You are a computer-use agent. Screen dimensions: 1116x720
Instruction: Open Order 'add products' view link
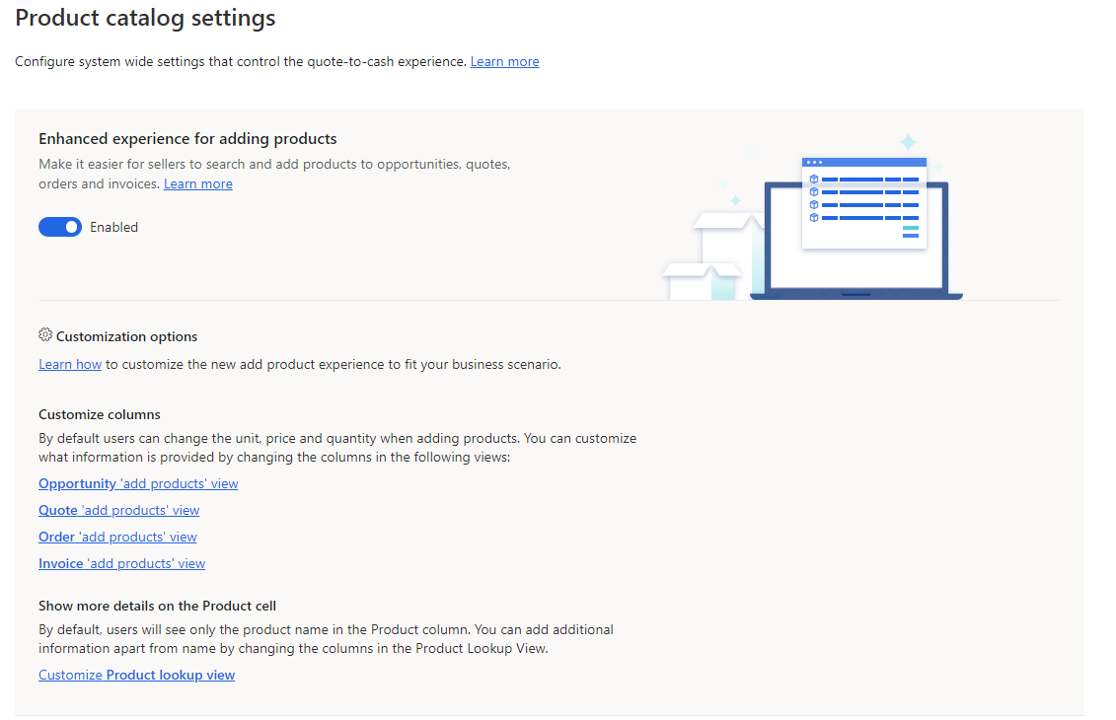pyautogui.click(x=117, y=537)
